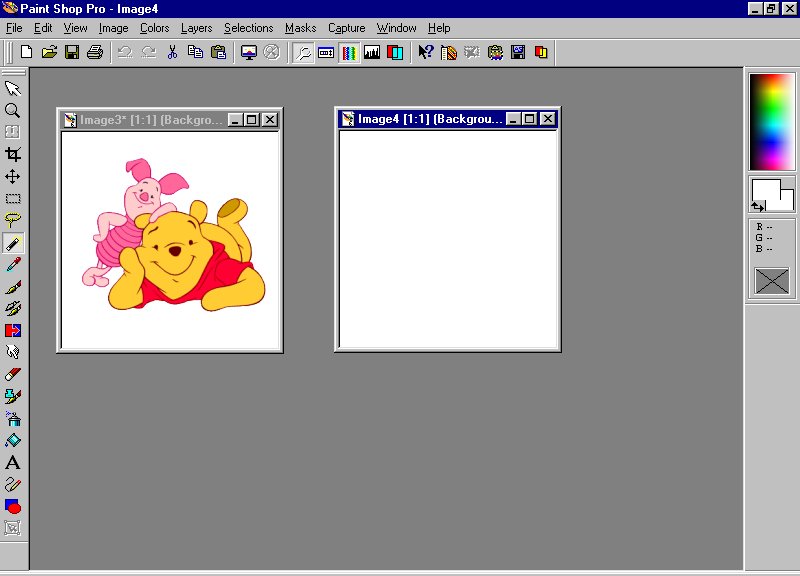800x576 pixels.
Task: Toggle the Tool Options palette button
Action: click(x=326, y=52)
